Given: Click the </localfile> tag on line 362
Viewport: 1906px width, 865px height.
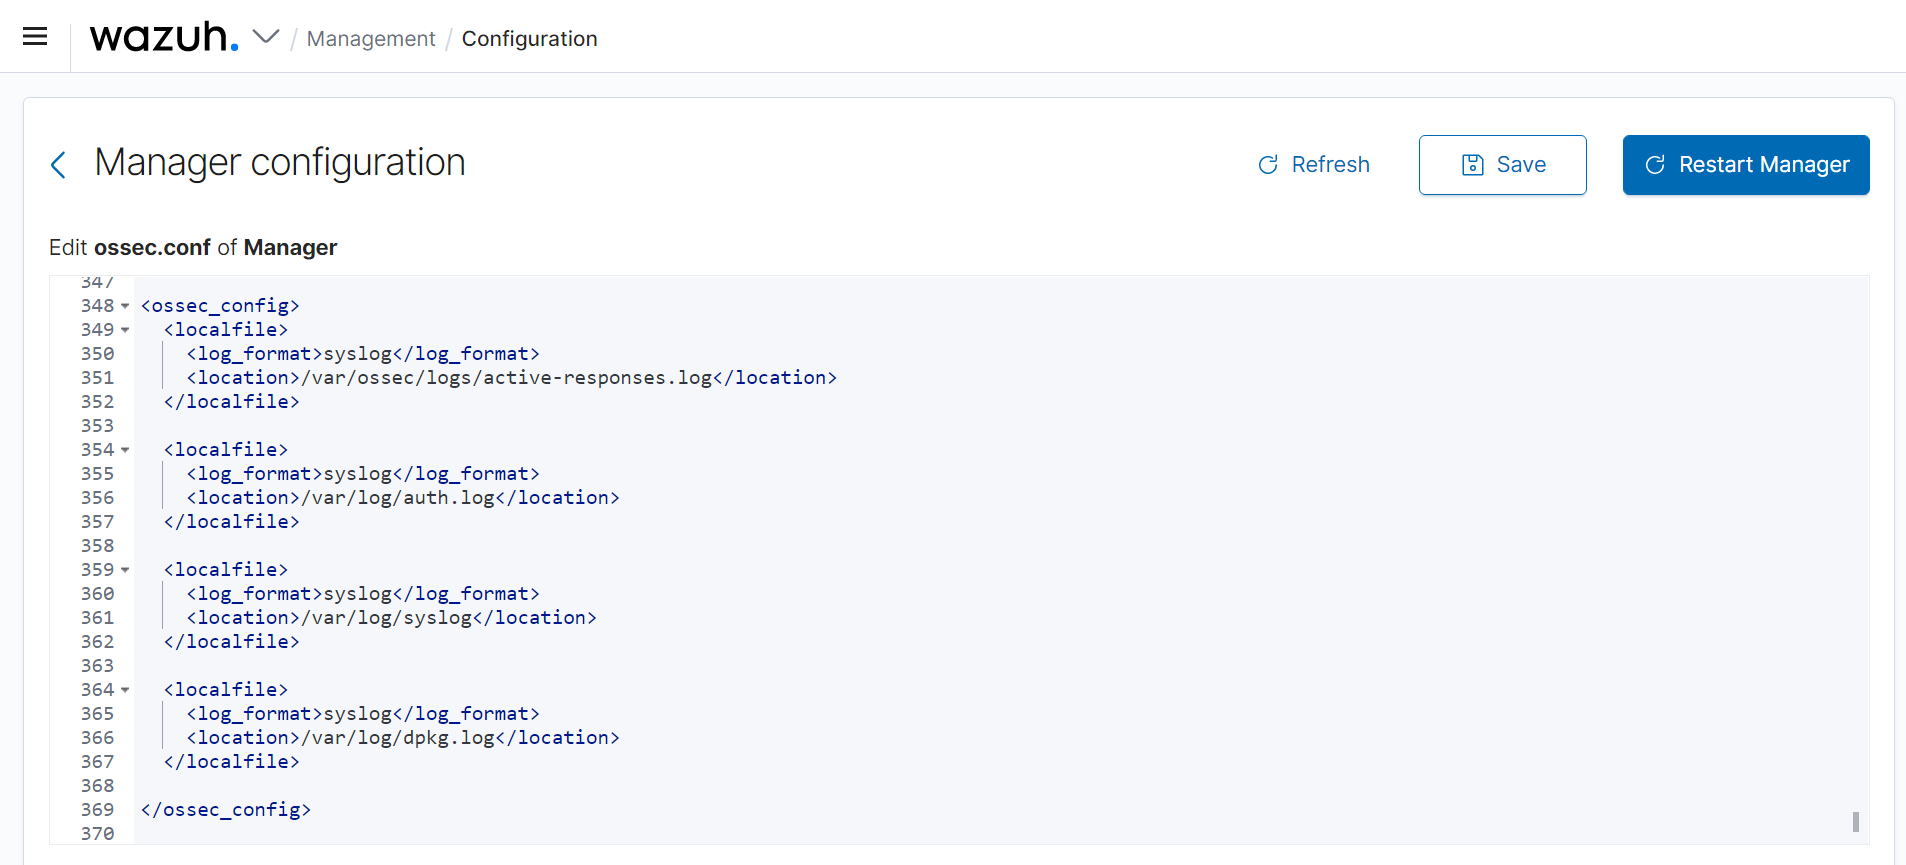Looking at the screenshot, I should coord(232,642).
